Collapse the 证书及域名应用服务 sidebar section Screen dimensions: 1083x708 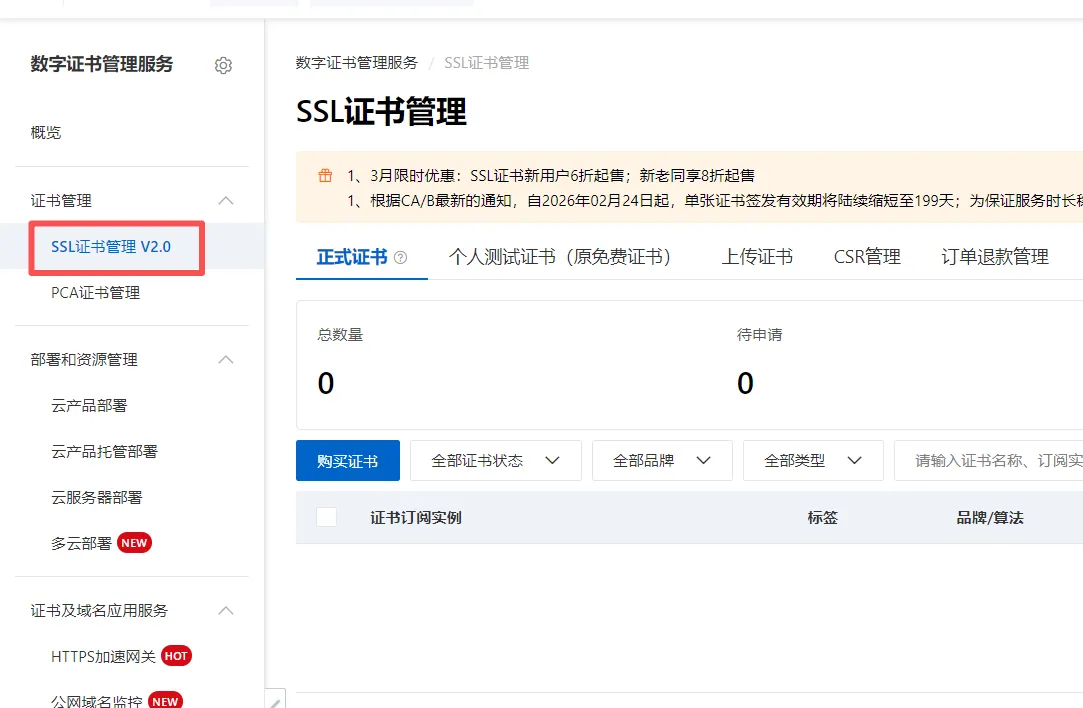(226, 611)
